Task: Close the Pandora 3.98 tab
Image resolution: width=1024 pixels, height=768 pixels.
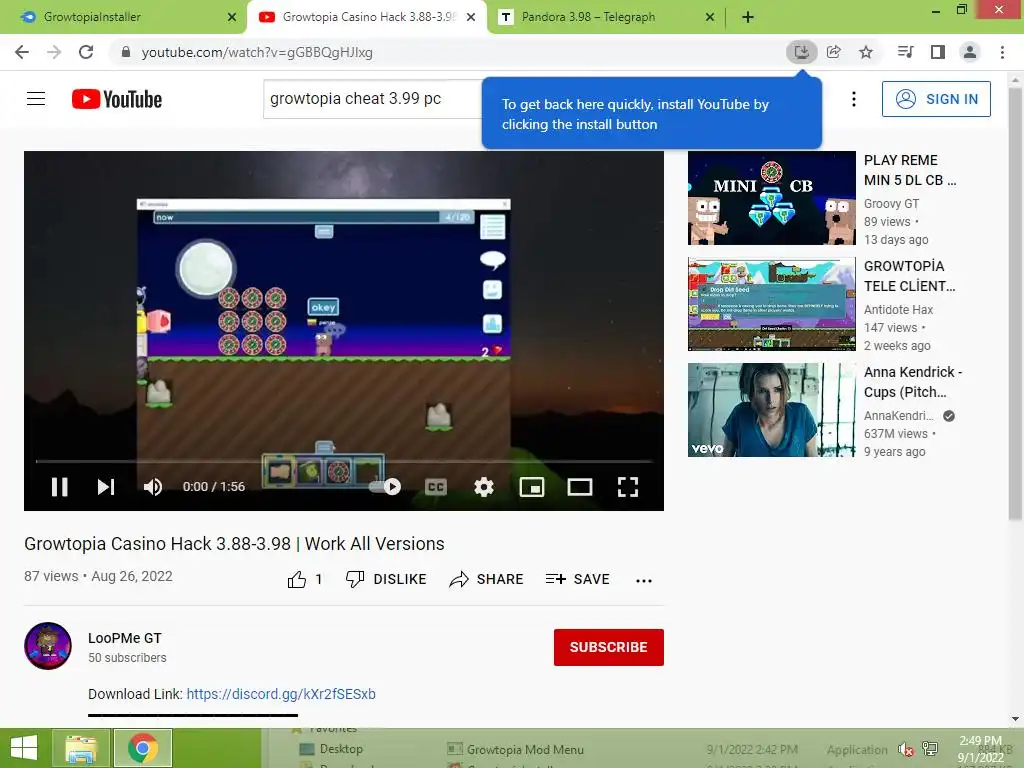Action: [x=710, y=17]
